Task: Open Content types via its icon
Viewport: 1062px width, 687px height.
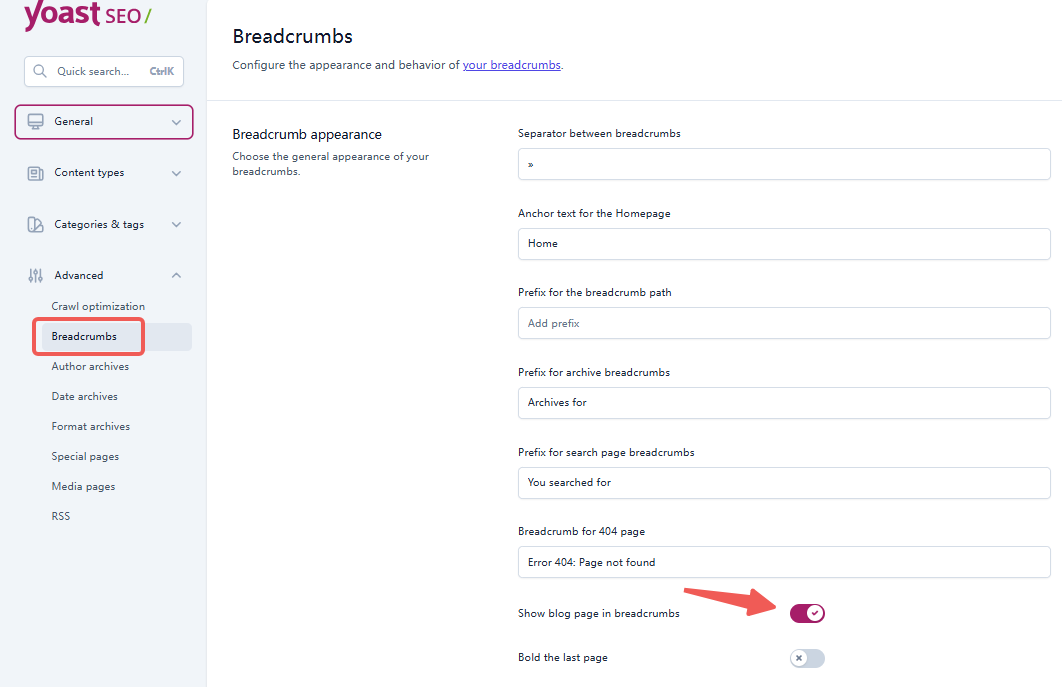Action: [35, 172]
